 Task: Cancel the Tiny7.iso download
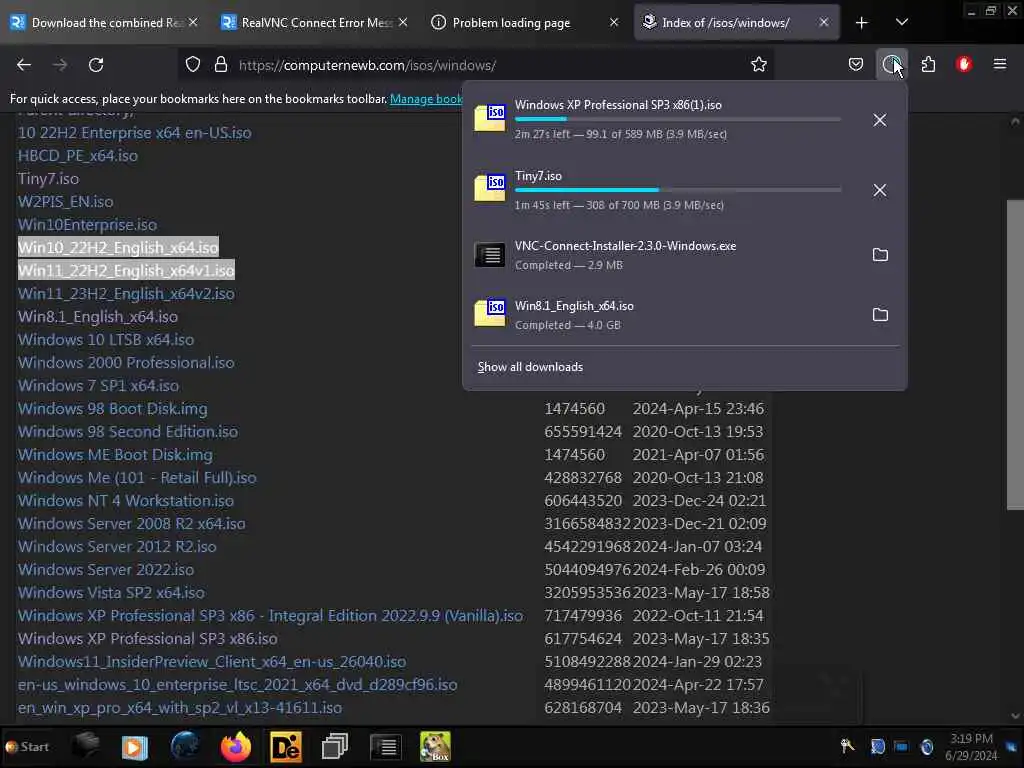click(x=880, y=190)
